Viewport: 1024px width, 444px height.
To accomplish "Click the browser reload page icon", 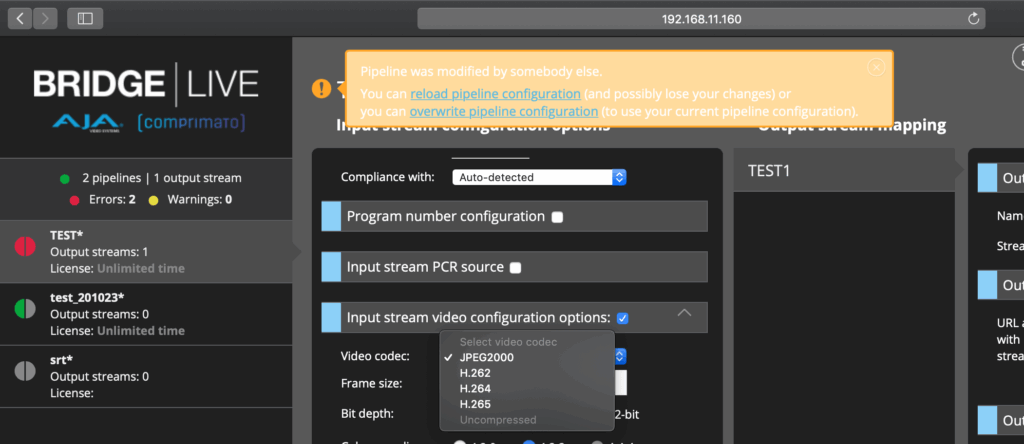I will pyautogui.click(x=973, y=18).
